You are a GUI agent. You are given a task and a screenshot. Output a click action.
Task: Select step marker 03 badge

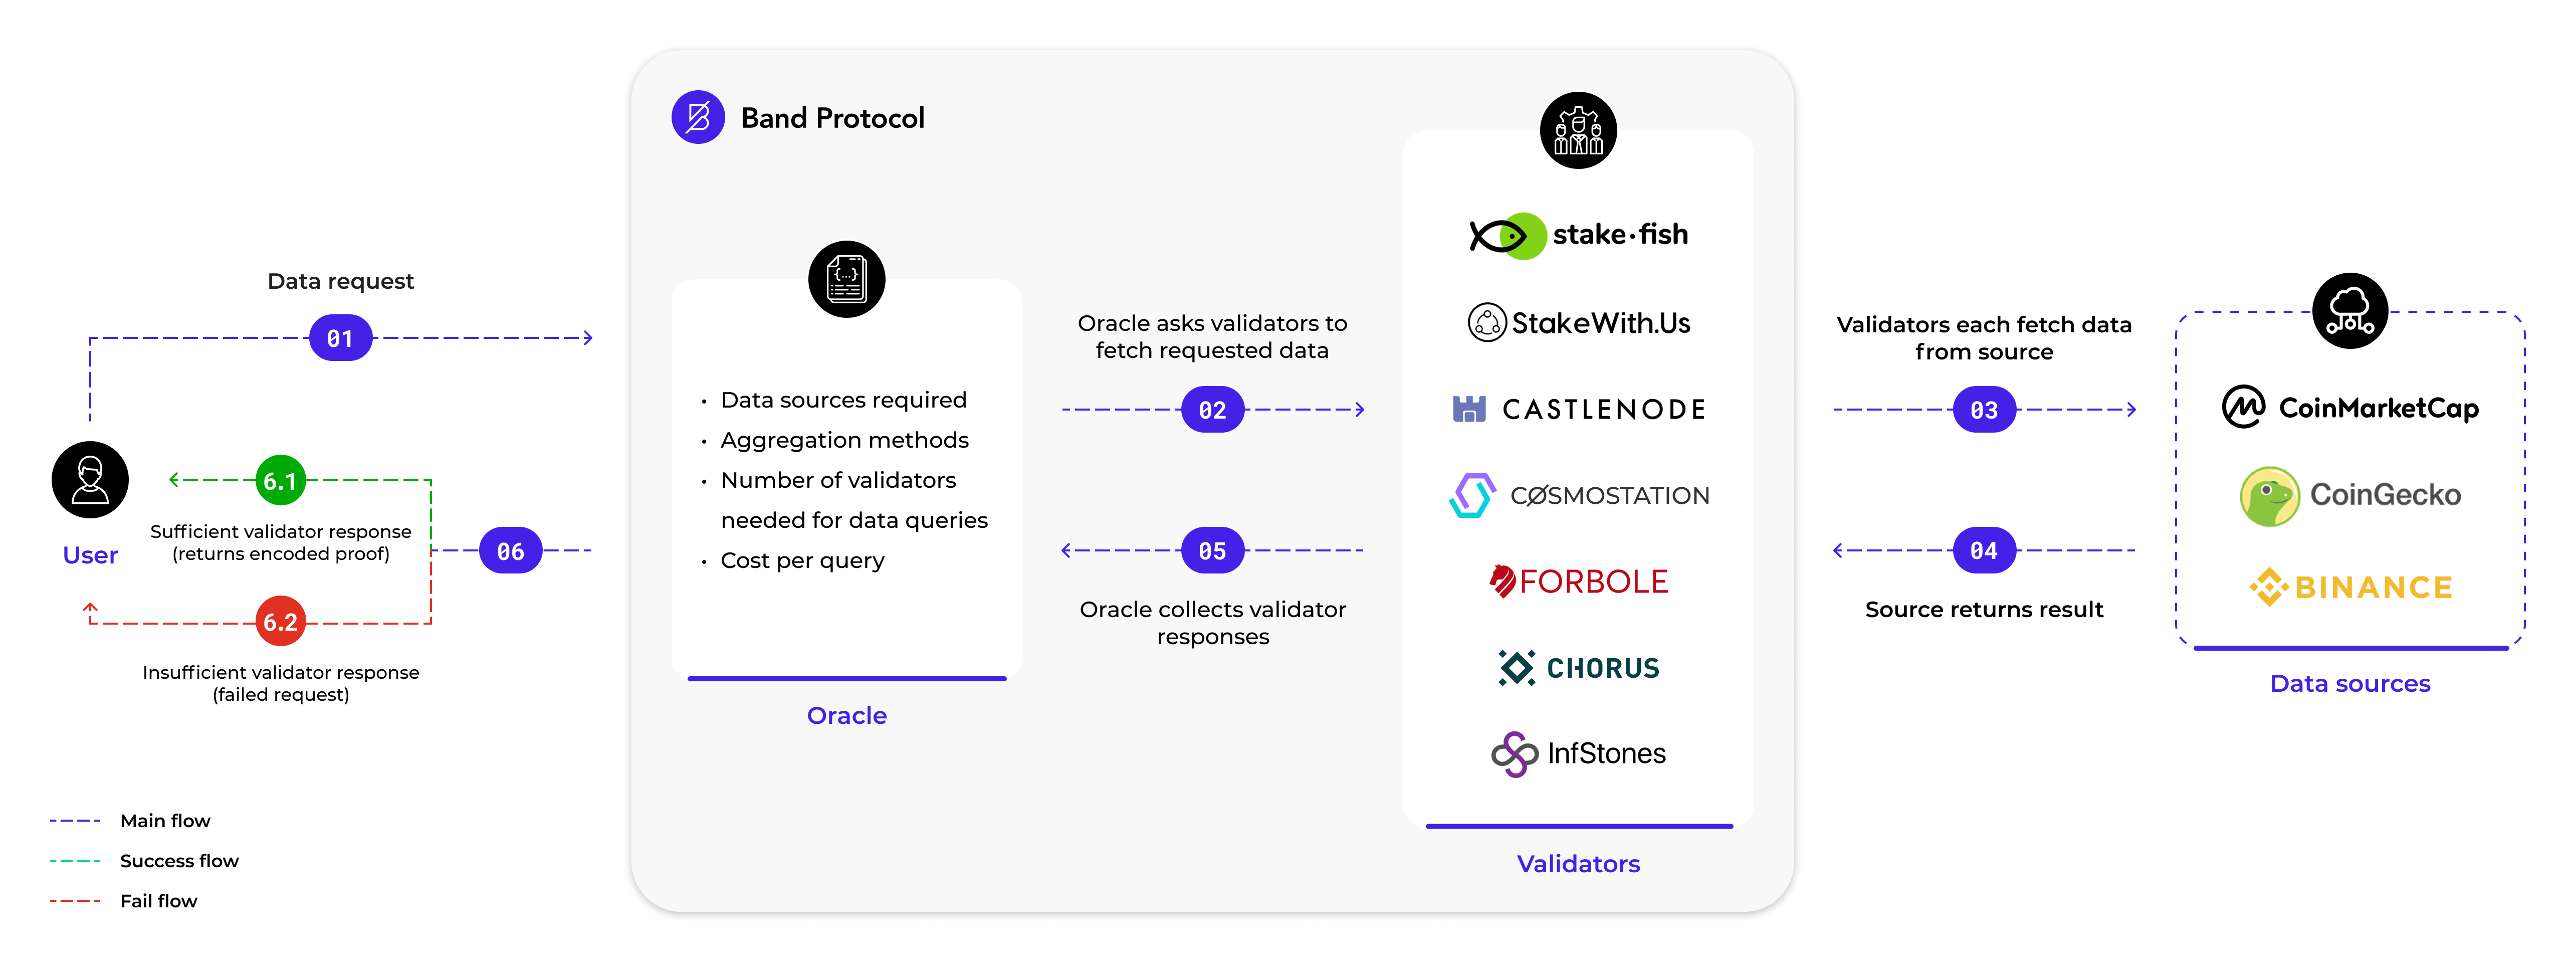(1984, 410)
